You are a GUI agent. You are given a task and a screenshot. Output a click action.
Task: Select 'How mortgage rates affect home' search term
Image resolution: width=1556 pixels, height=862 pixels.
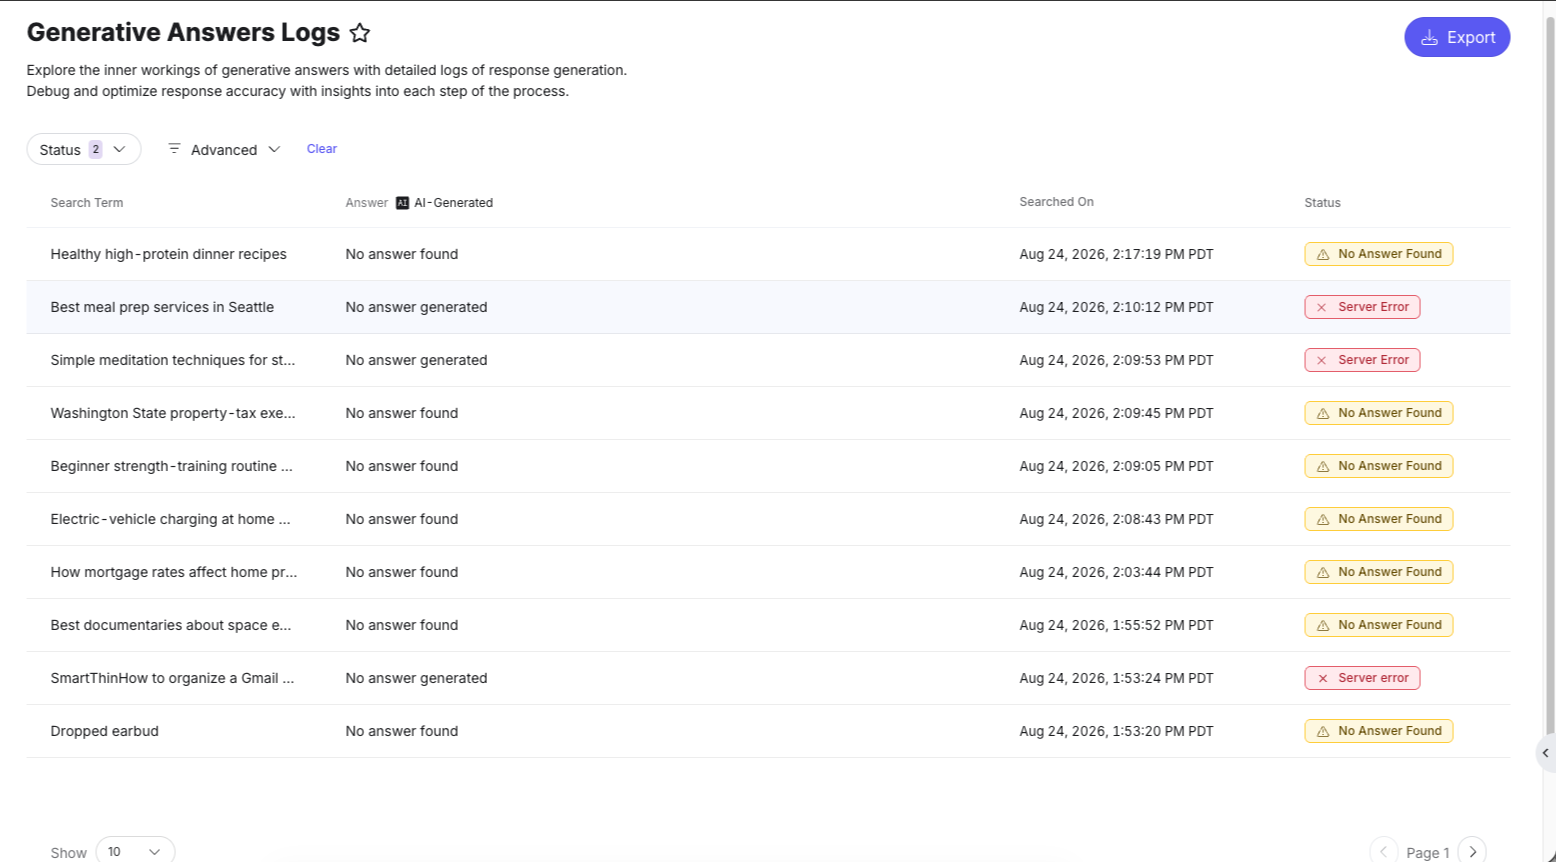174,572
